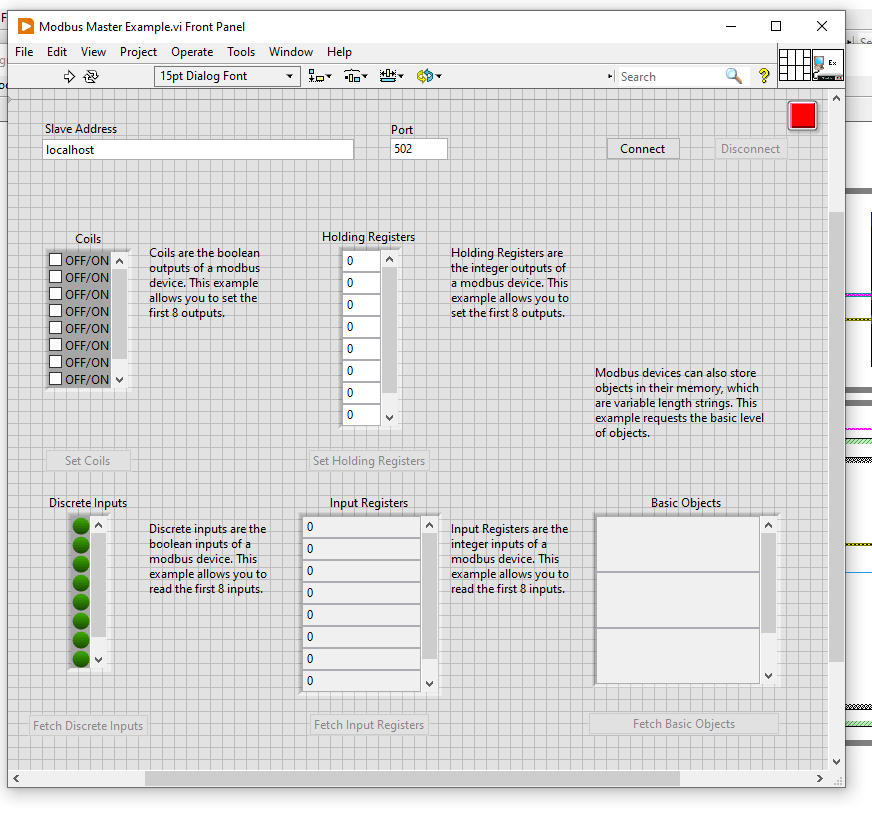Viewport: 872px width, 813px height.
Task: Show Context Help via question mark icon
Action: [764, 76]
